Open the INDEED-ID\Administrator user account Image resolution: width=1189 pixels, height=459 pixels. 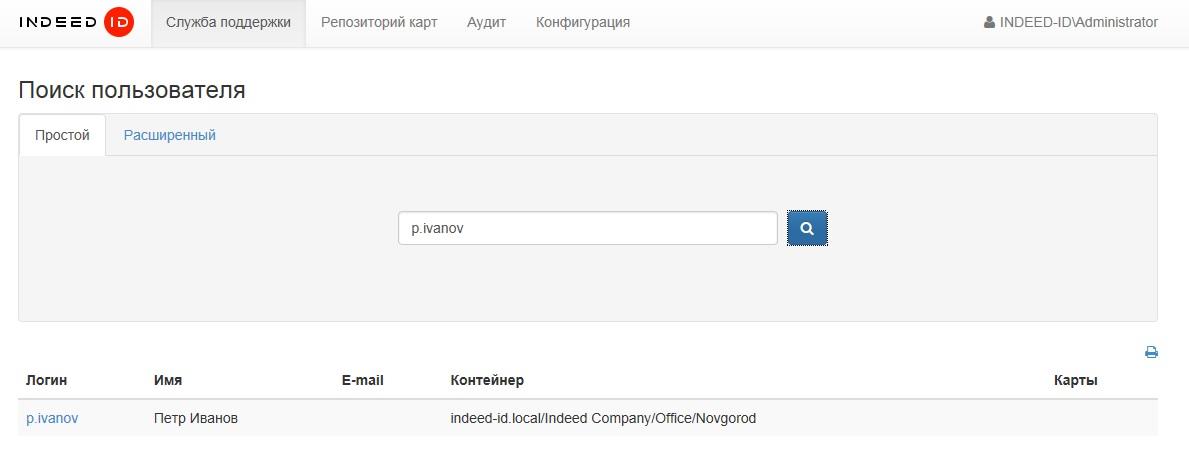(1071, 22)
